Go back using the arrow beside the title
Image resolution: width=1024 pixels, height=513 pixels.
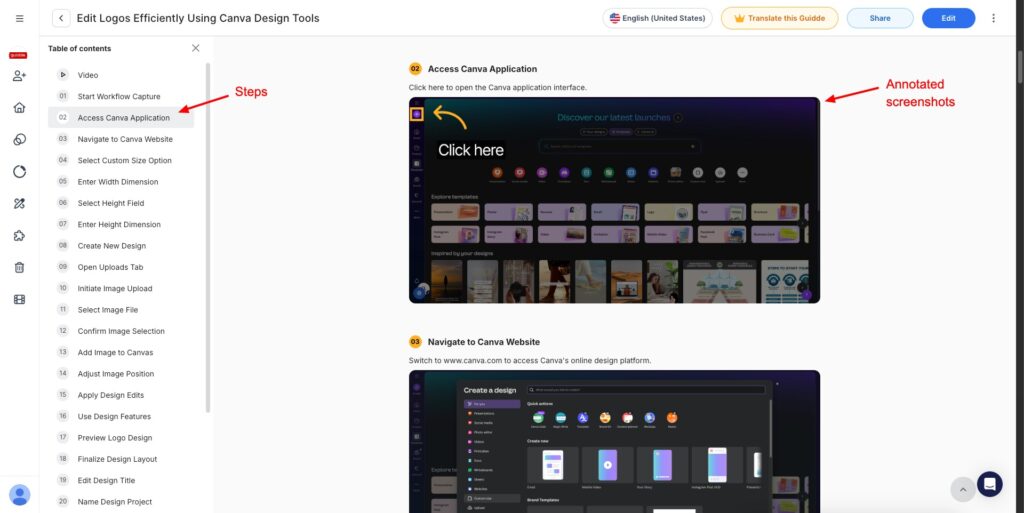pyautogui.click(x=61, y=18)
